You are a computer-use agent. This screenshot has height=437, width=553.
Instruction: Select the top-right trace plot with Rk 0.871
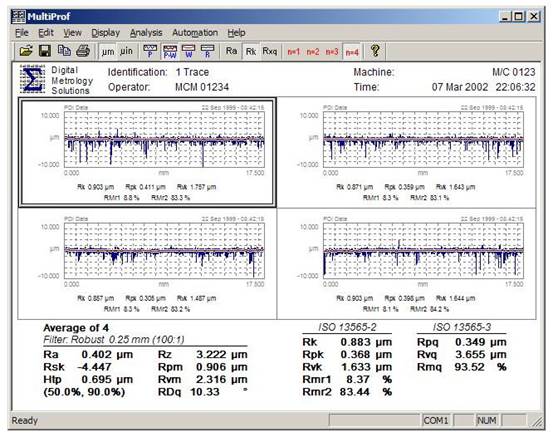407,152
